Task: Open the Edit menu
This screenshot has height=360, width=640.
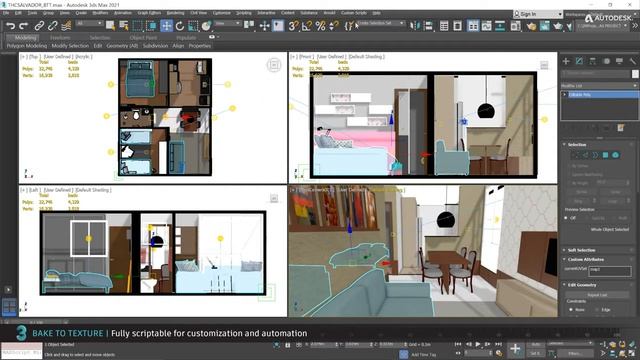Action: coord(18,13)
